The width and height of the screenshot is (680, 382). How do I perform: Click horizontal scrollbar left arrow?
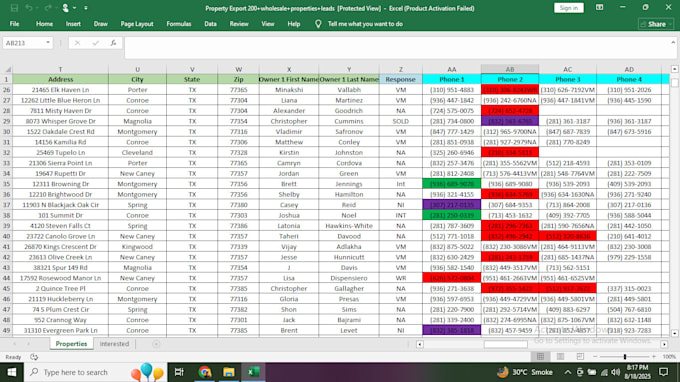(x=419, y=344)
